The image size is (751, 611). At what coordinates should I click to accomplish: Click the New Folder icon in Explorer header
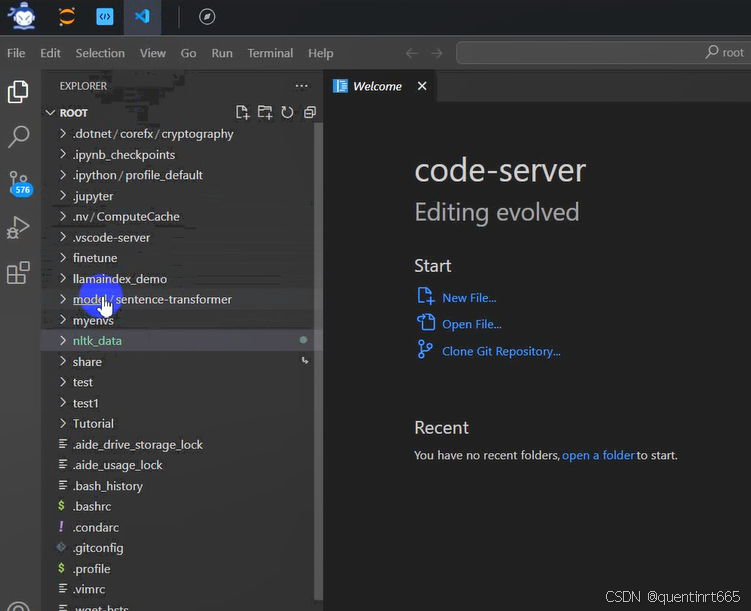265,113
